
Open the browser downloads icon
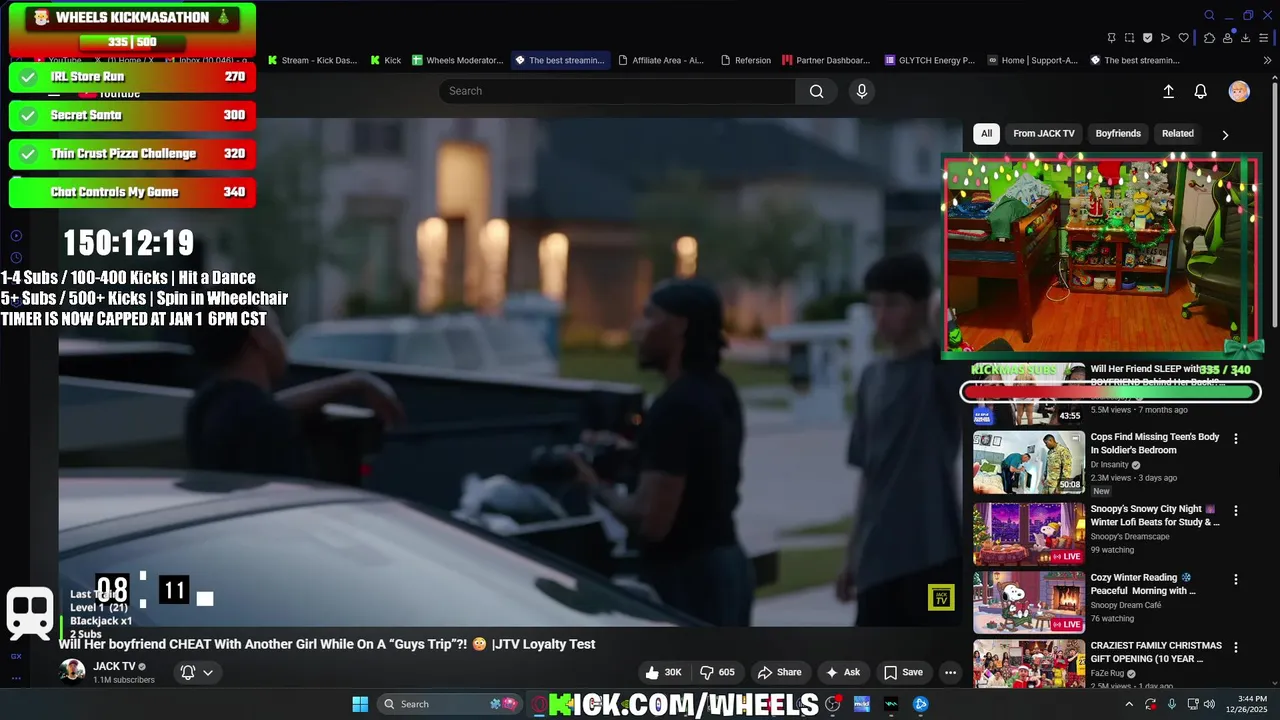click(x=1245, y=38)
